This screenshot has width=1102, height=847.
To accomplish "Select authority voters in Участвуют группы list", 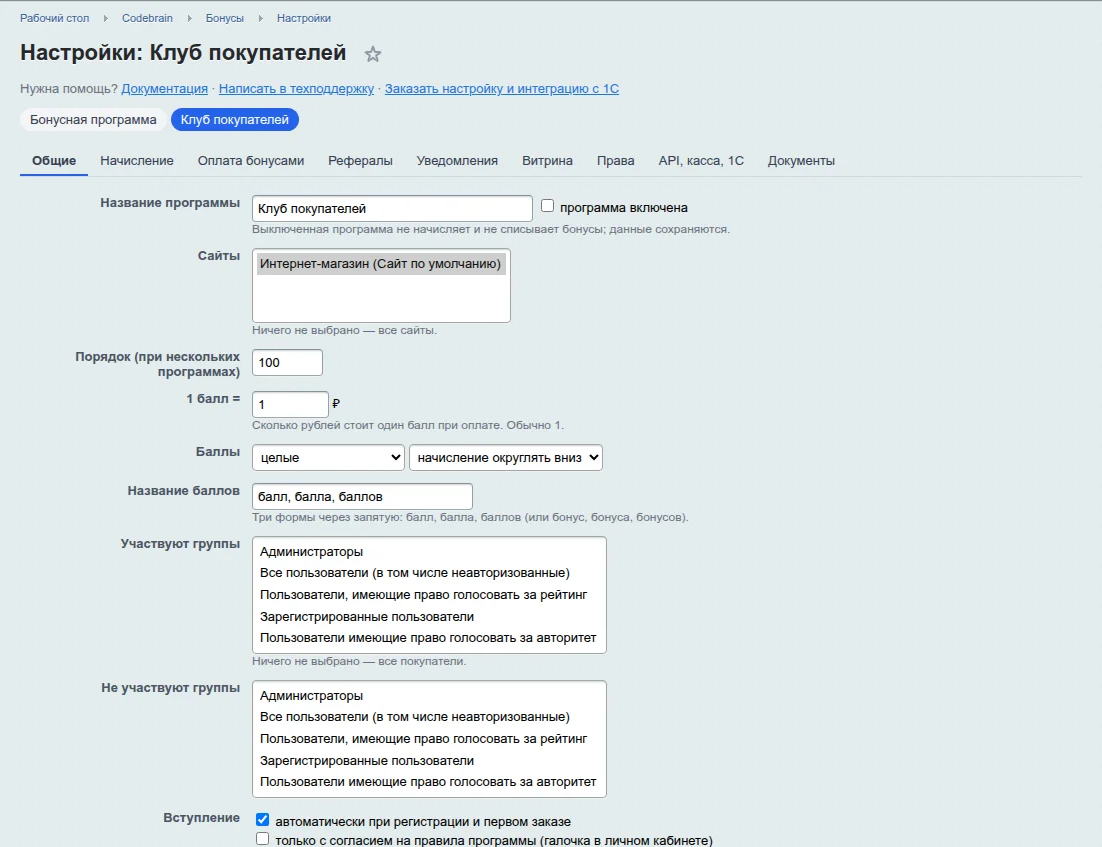I will click(x=429, y=638).
